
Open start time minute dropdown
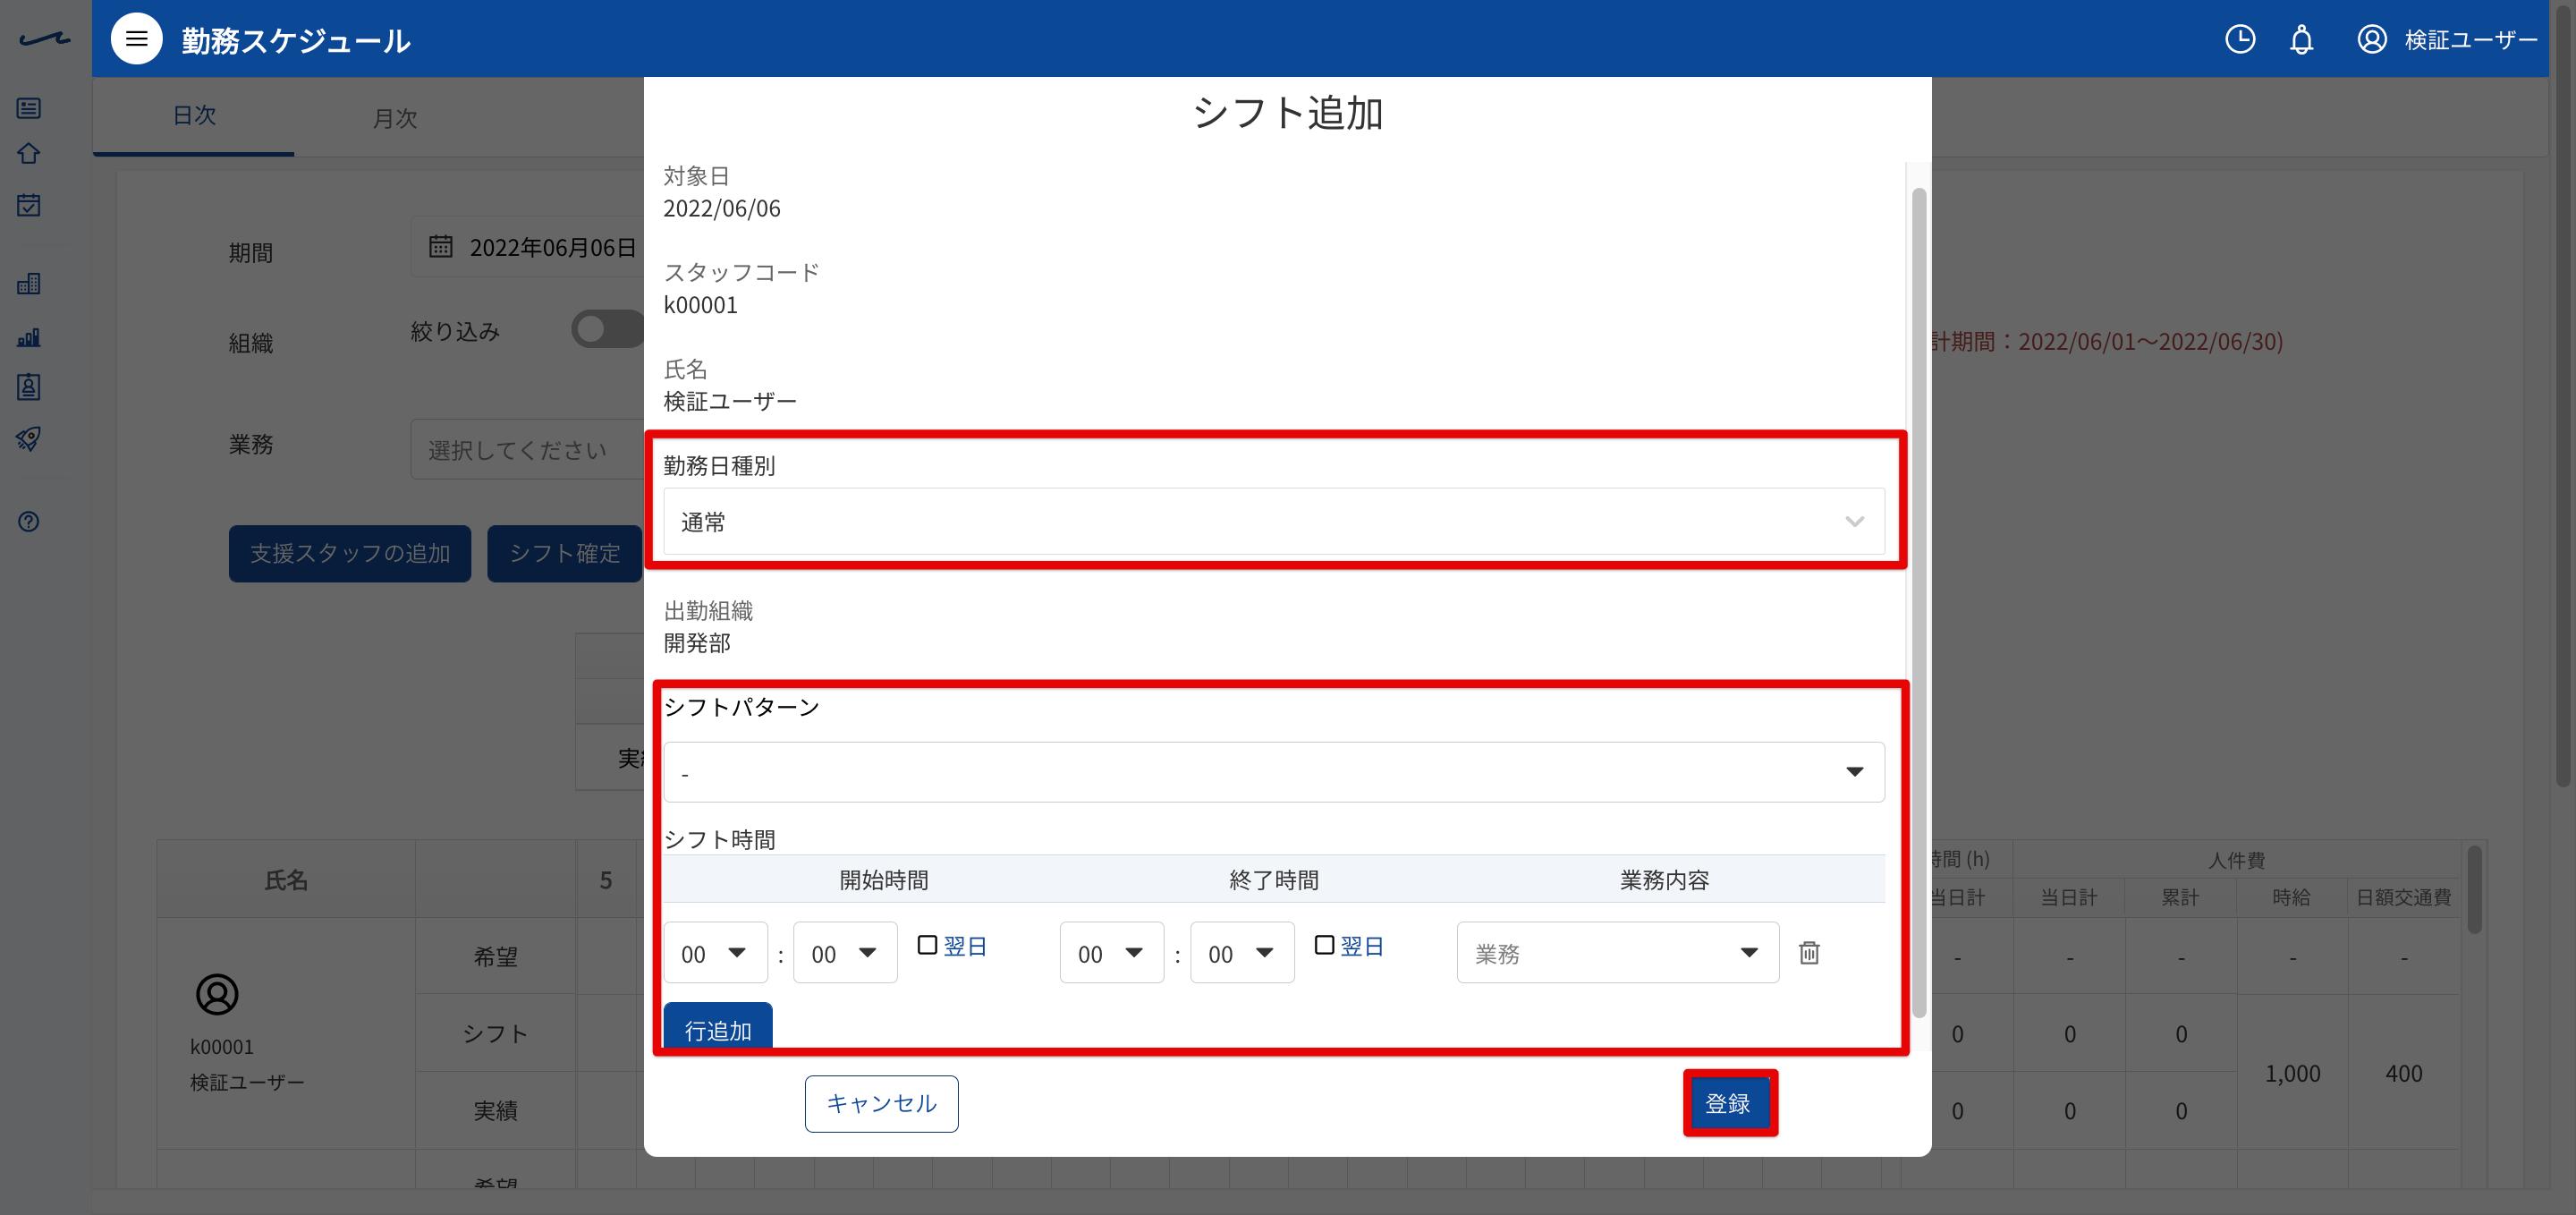(x=845, y=953)
